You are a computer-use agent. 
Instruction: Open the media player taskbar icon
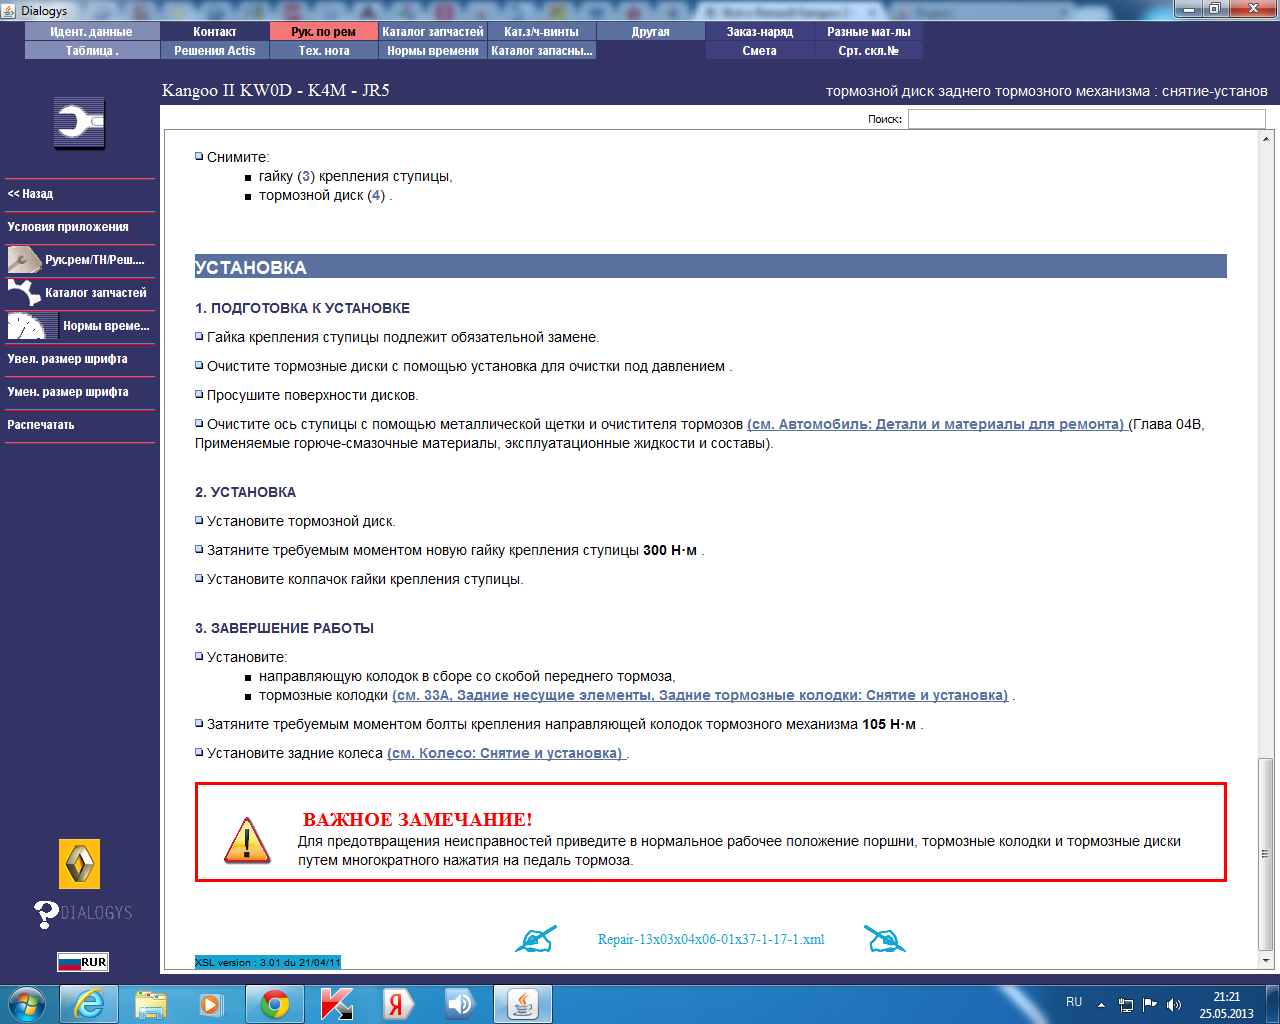pos(211,1004)
